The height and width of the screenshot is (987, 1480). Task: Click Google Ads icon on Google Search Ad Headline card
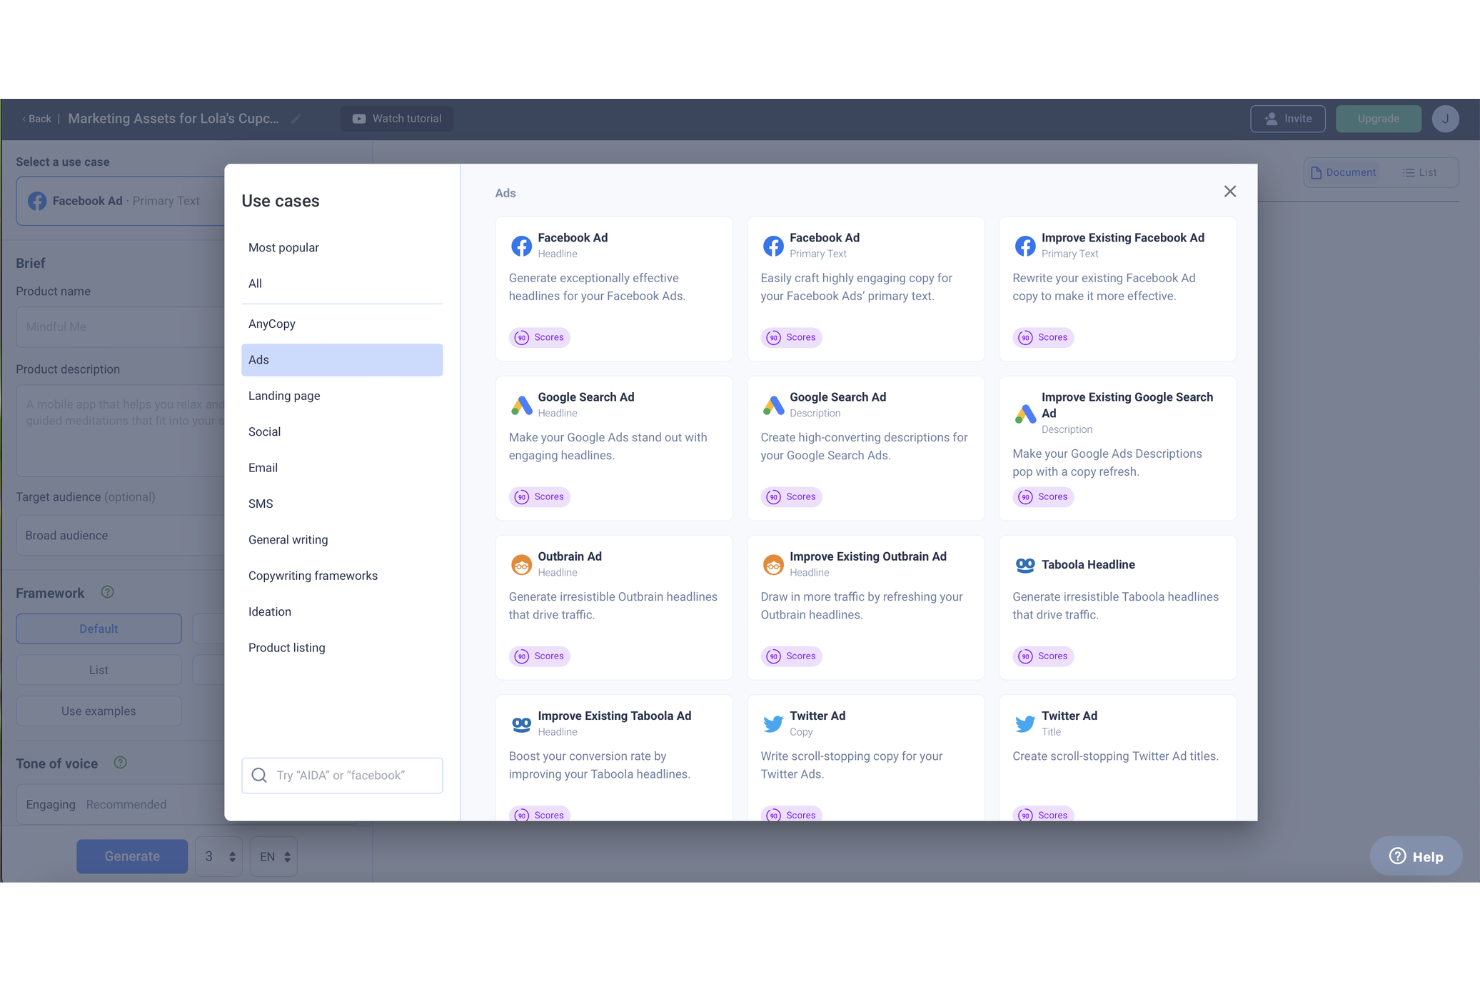(521, 405)
